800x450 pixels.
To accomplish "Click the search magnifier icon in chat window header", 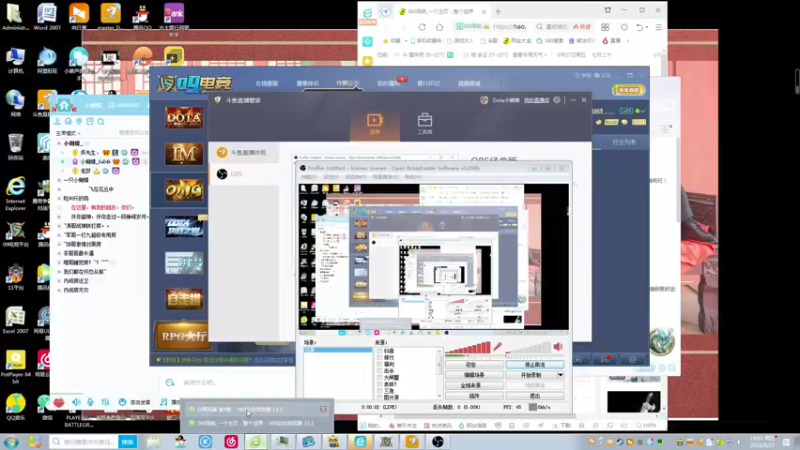I will click(x=101, y=121).
